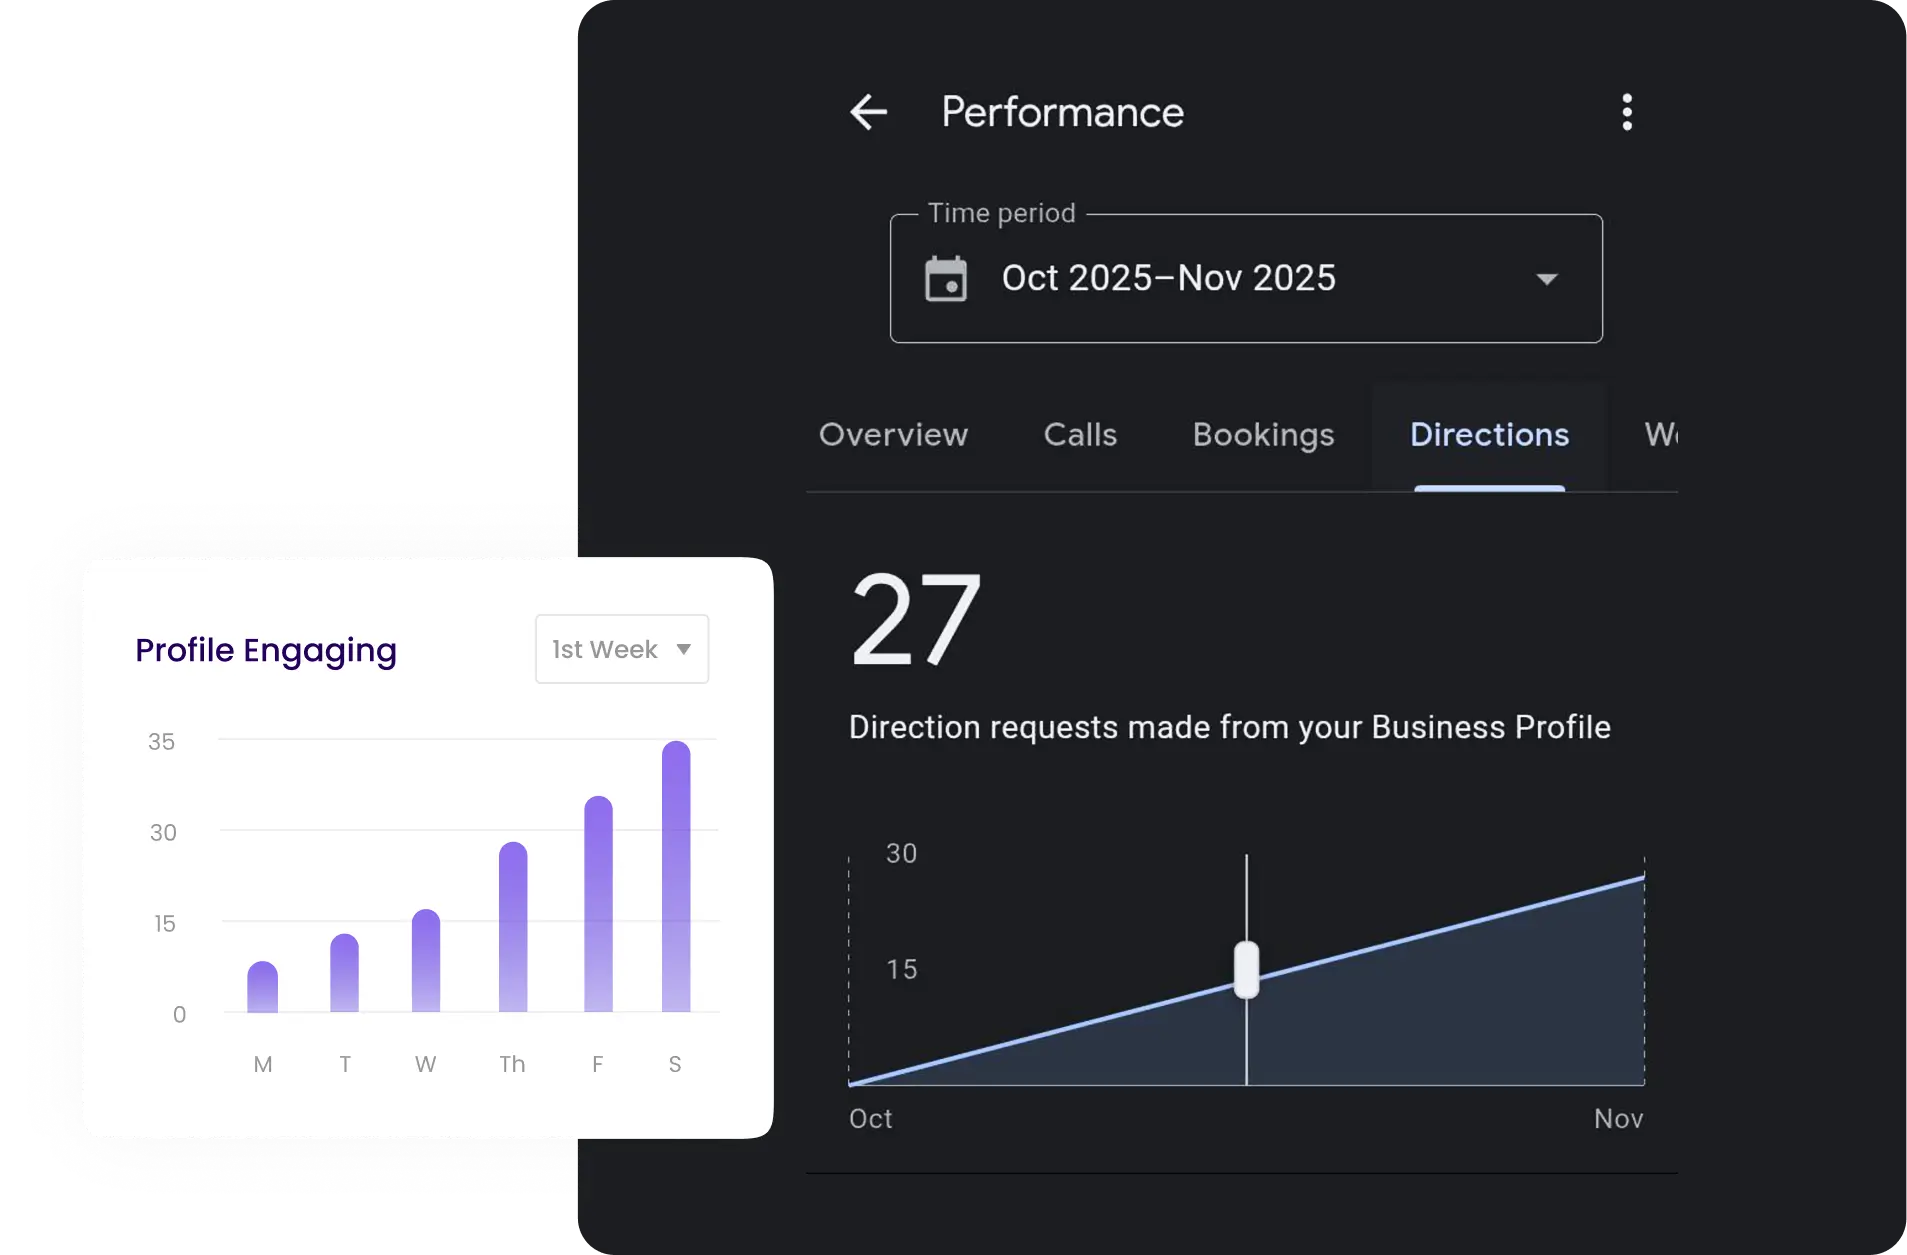This screenshot has height=1255, width=1907.
Task: Click the white slider handle on line chart
Action: [1246, 969]
